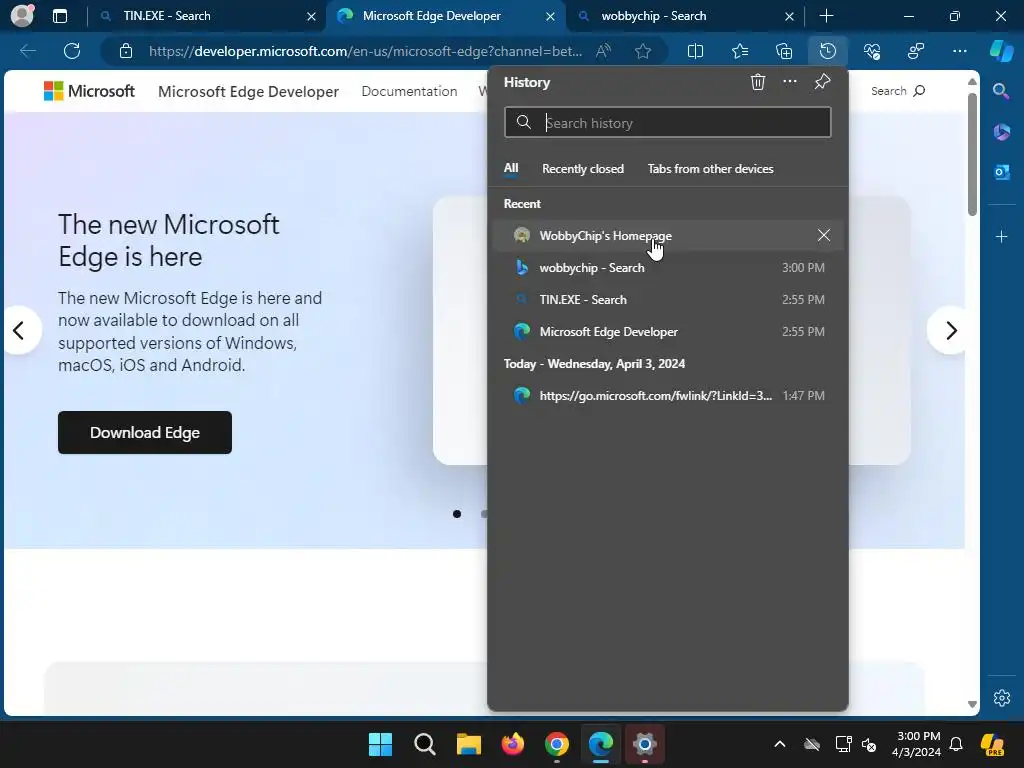1024x768 pixels.
Task: Refresh the page with the reload icon
Action: 72,51
